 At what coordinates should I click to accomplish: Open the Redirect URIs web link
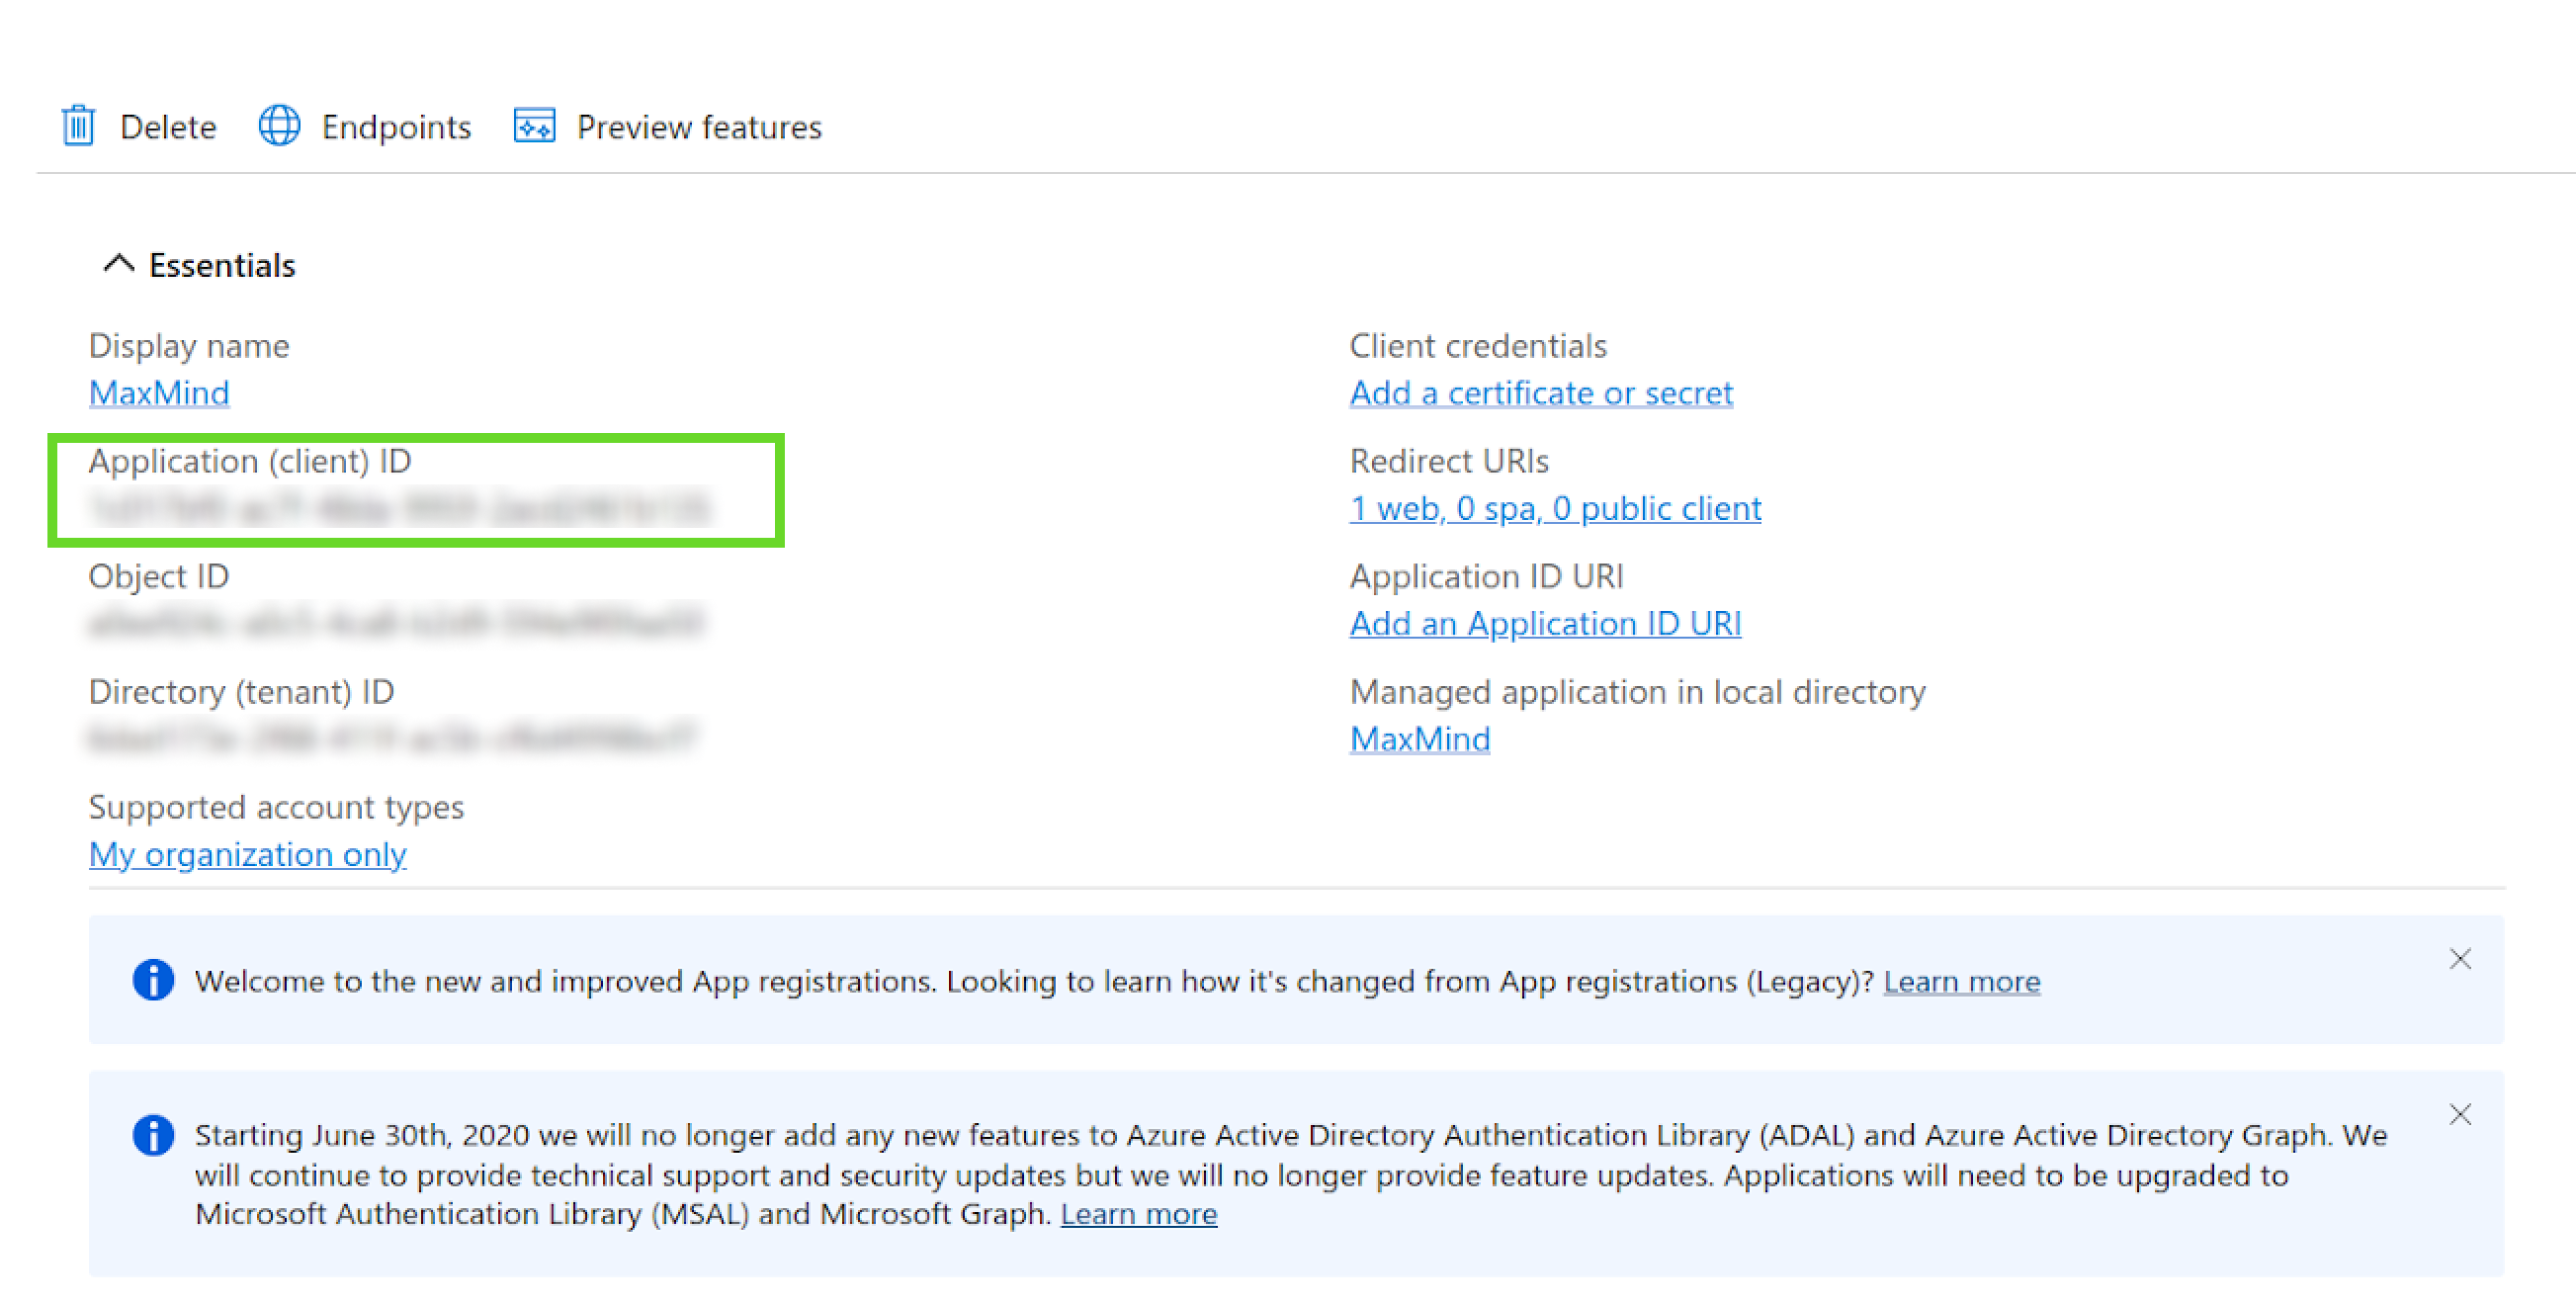[1555, 508]
